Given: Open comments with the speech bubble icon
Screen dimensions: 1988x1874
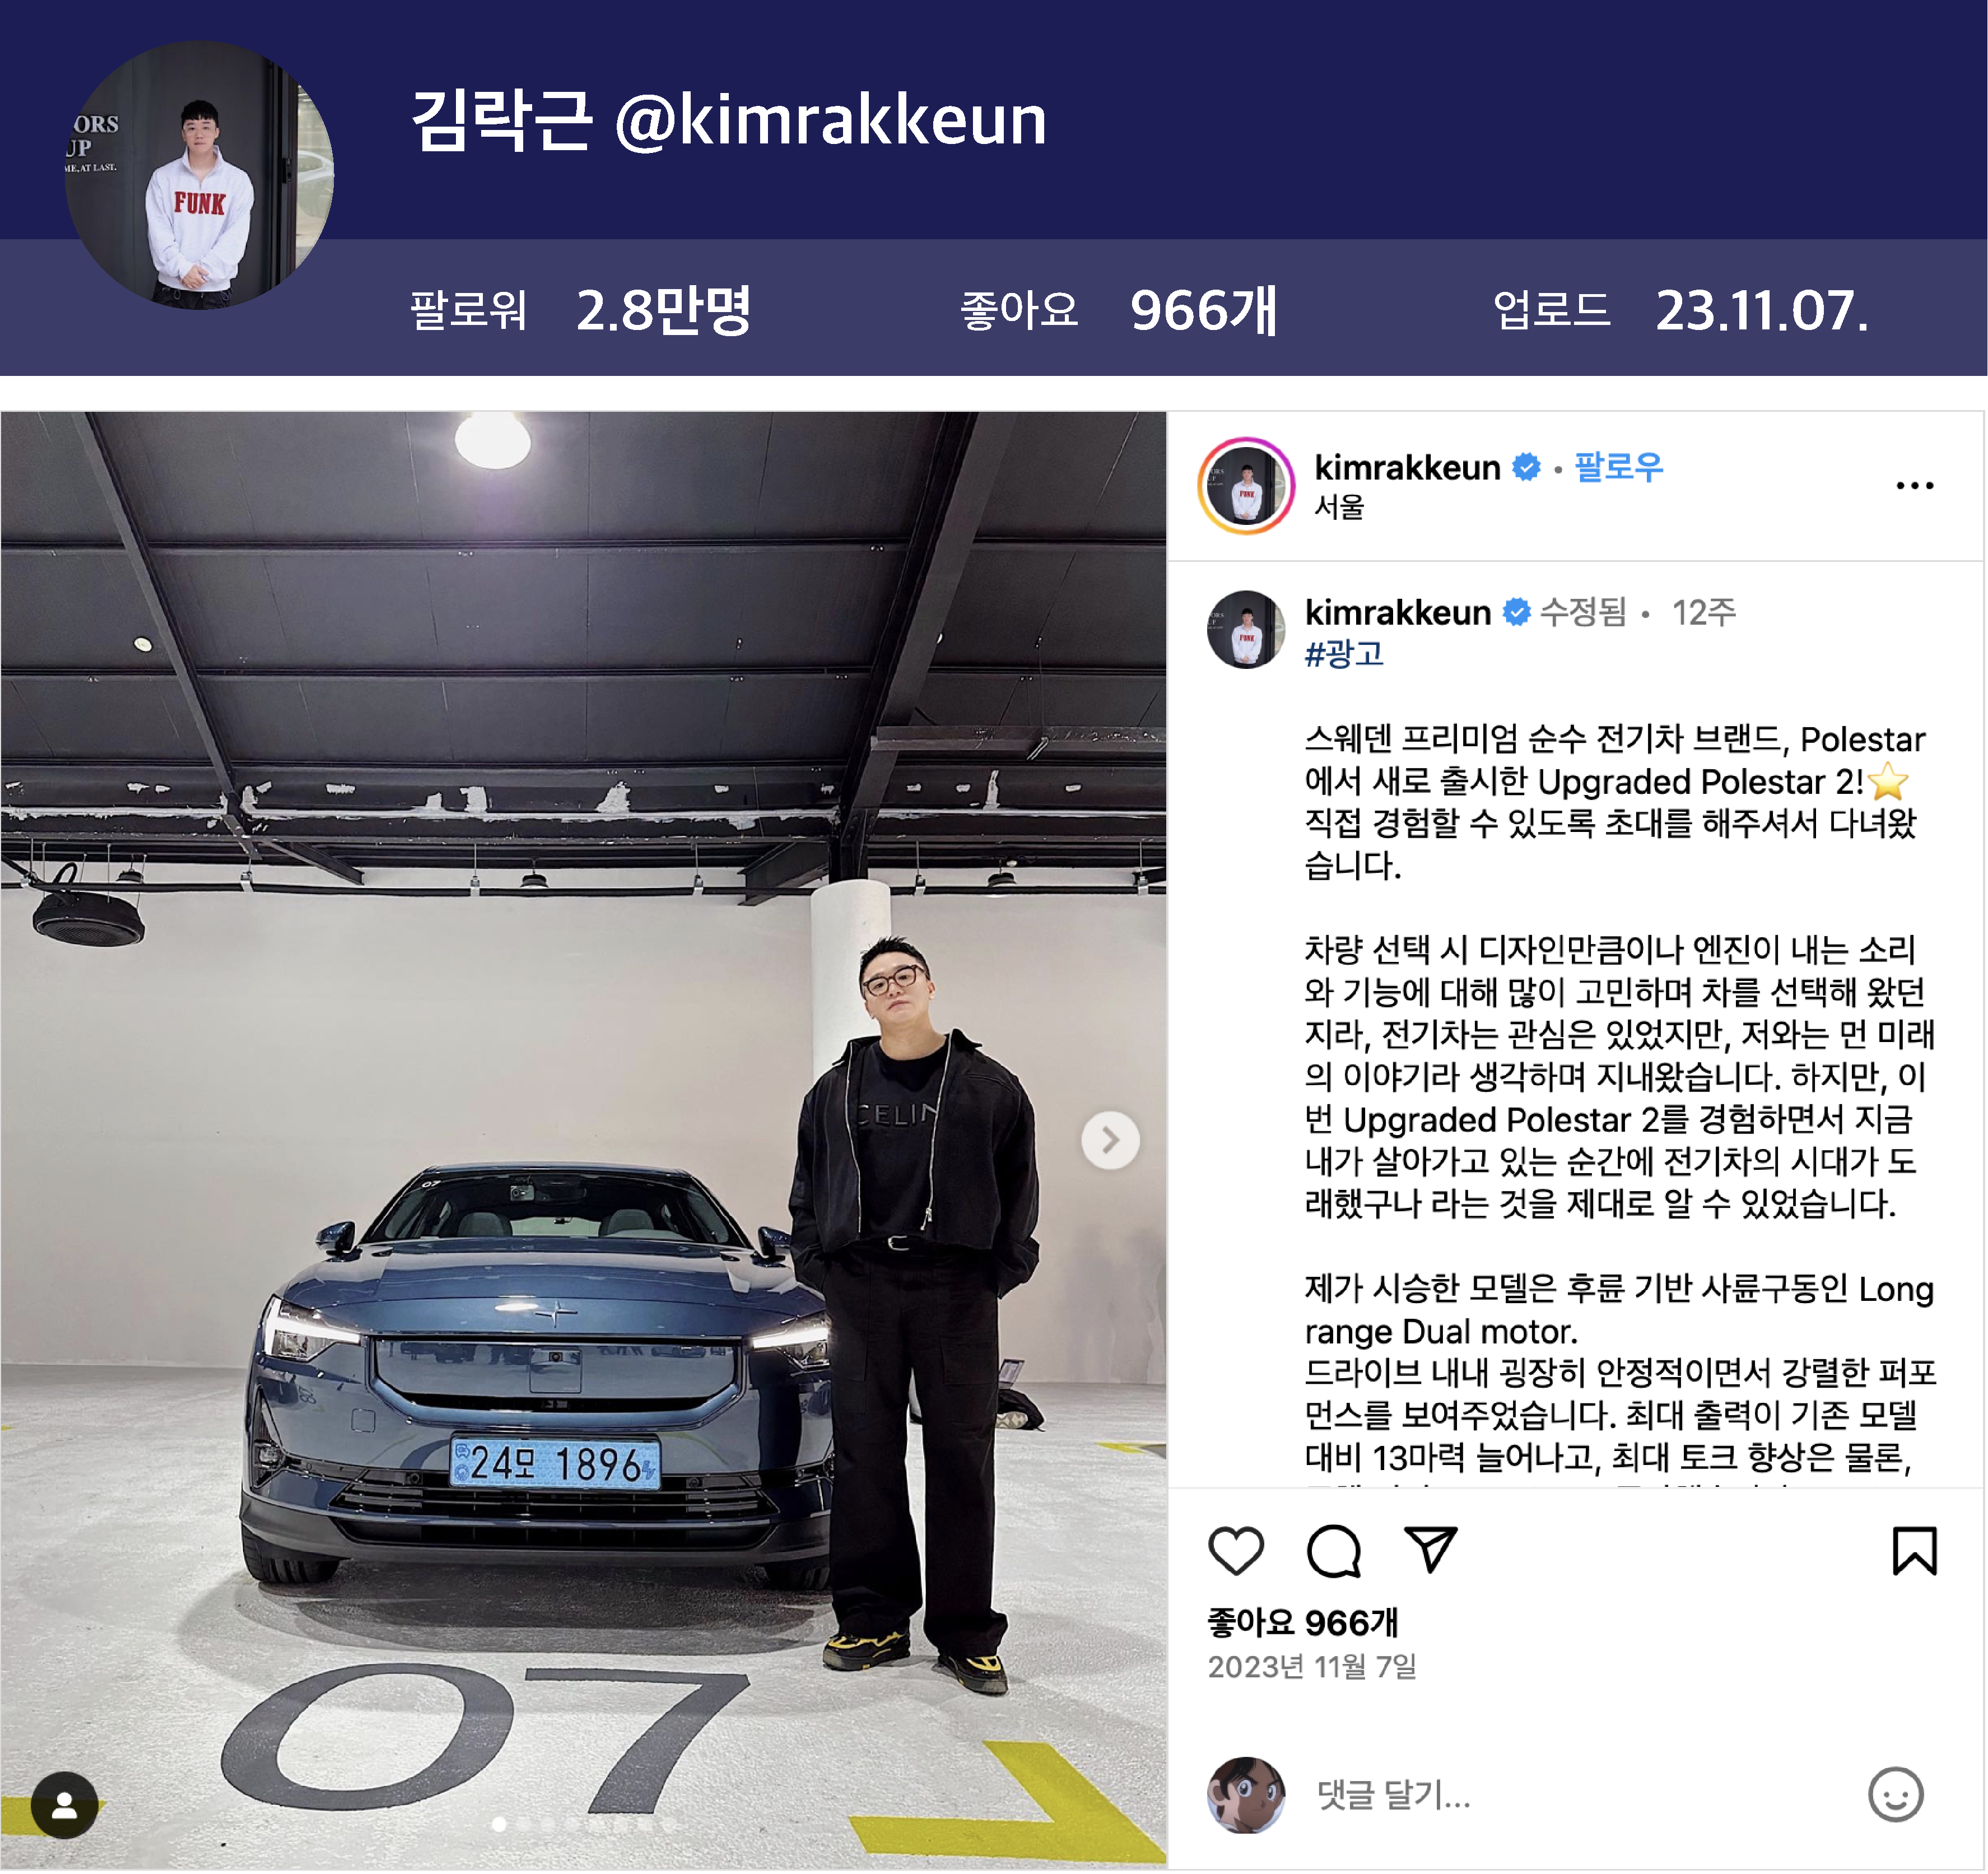Looking at the screenshot, I should (1334, 1551).
